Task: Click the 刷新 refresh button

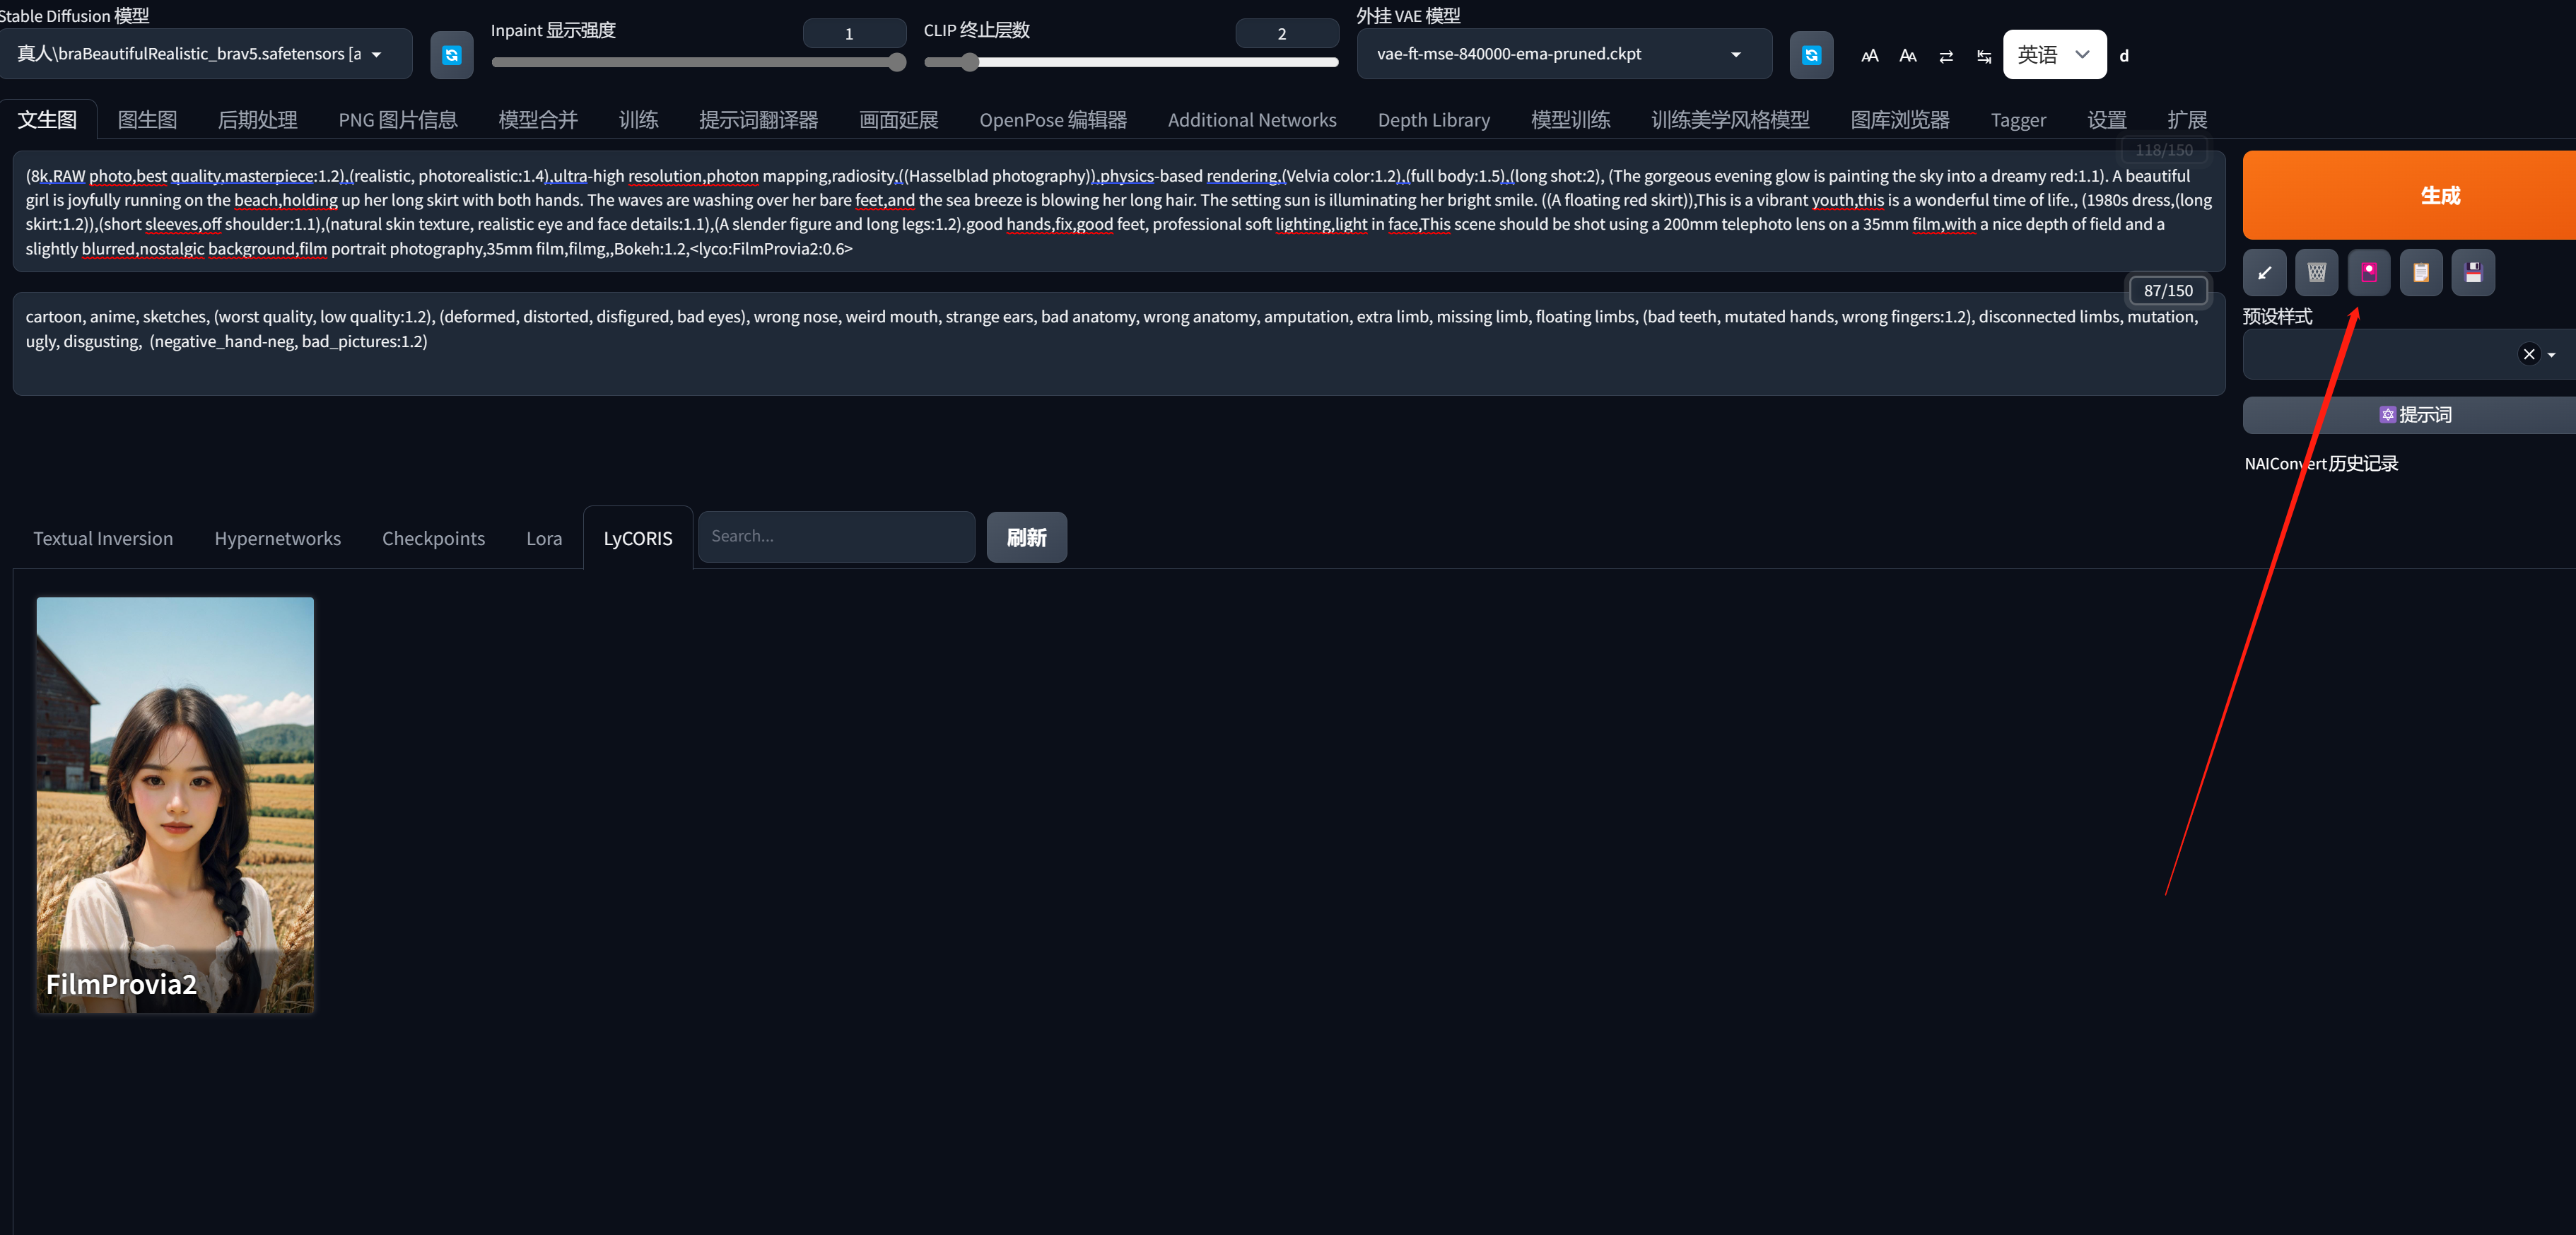Action: pos(1025,537)
